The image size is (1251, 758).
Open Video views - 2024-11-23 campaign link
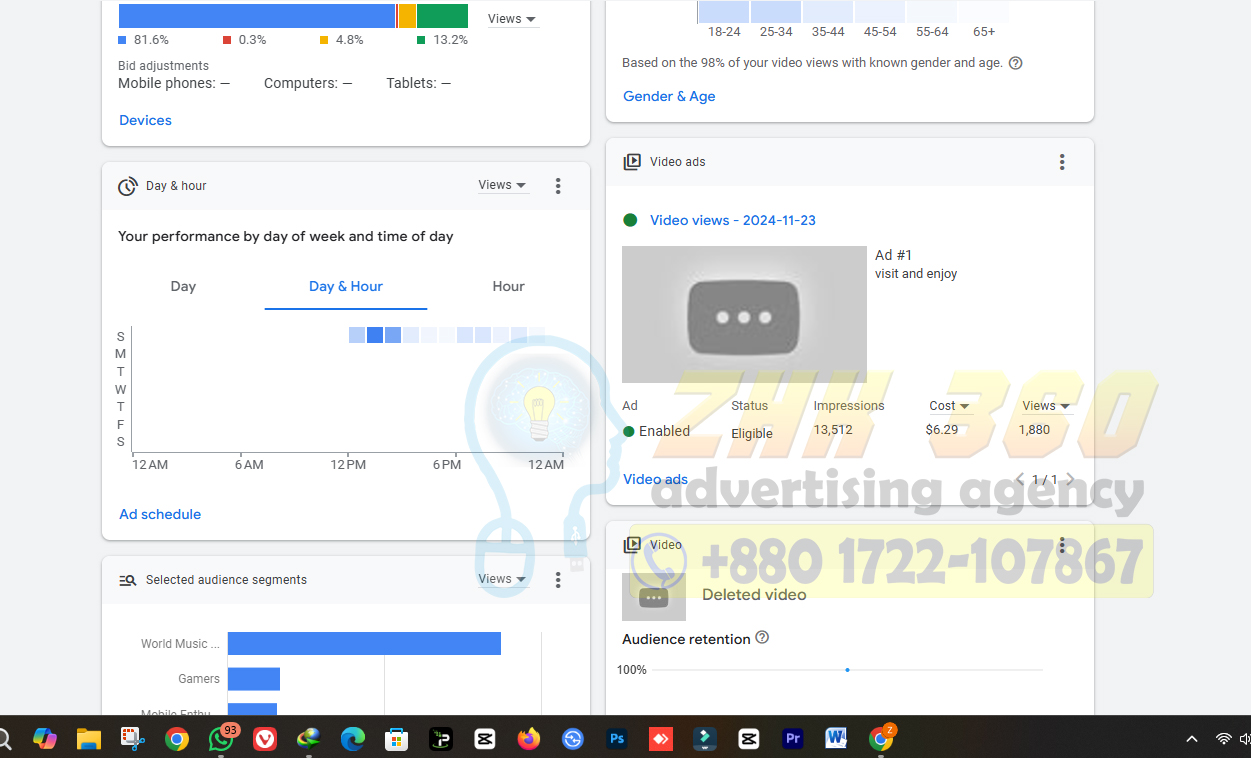(732, 220)
